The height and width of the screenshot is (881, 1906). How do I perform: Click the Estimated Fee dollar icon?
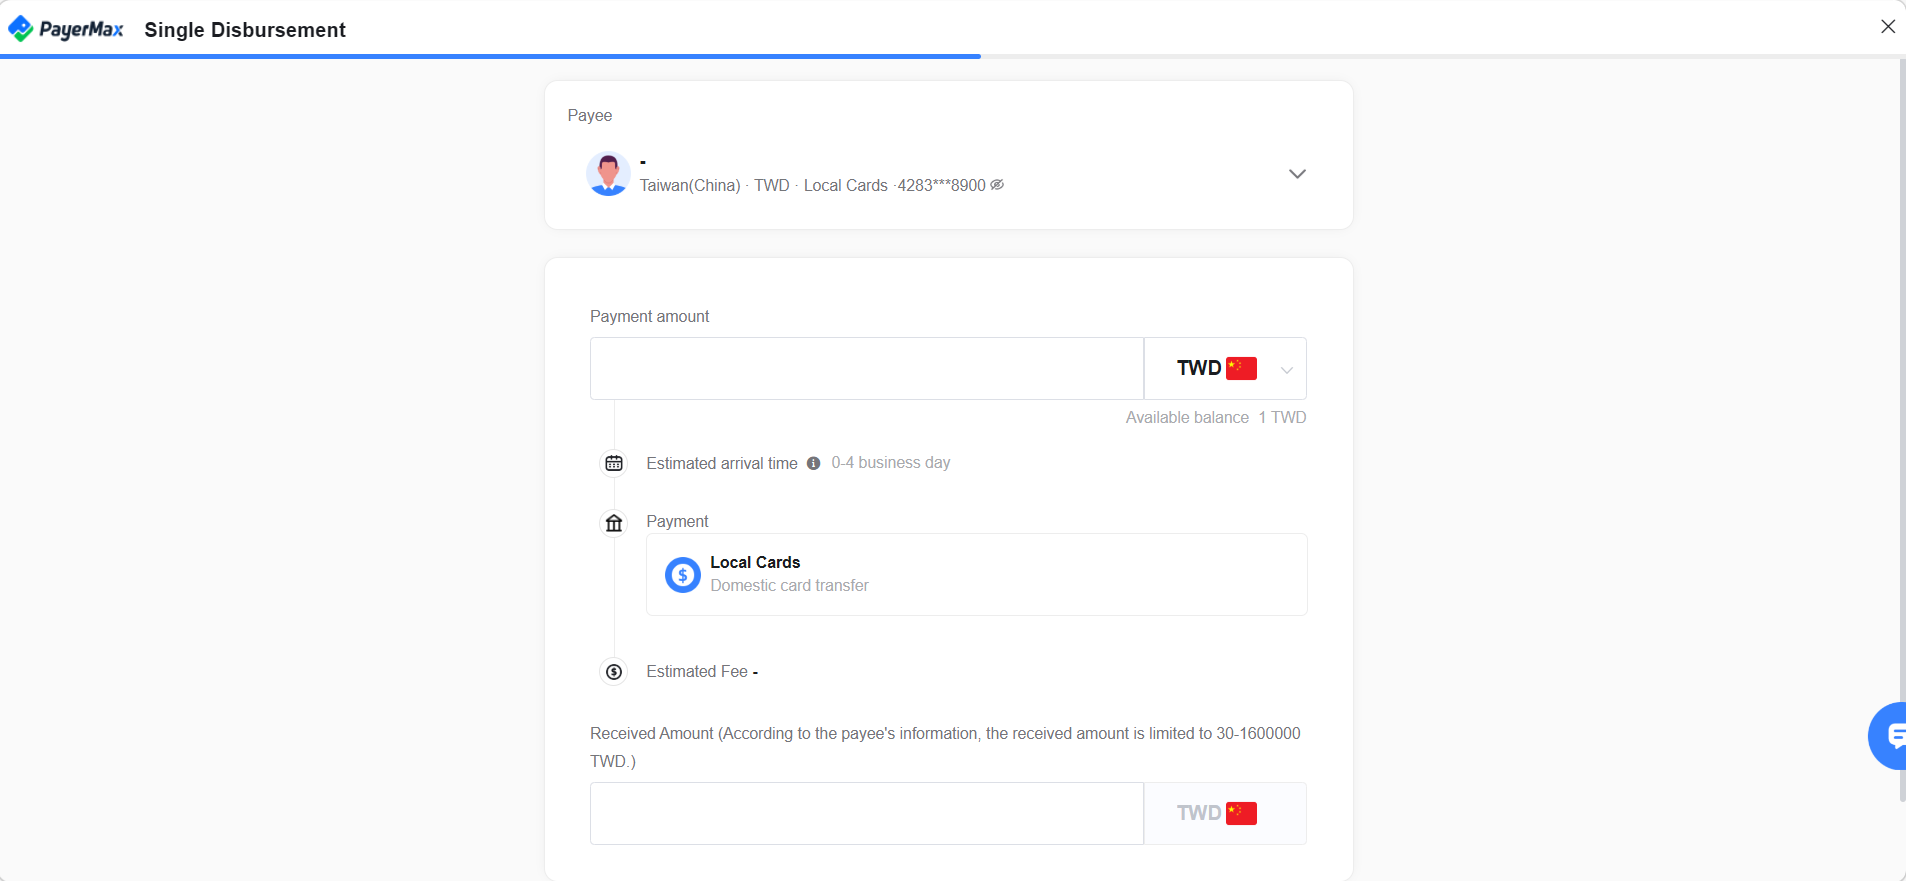coord(614,672)
